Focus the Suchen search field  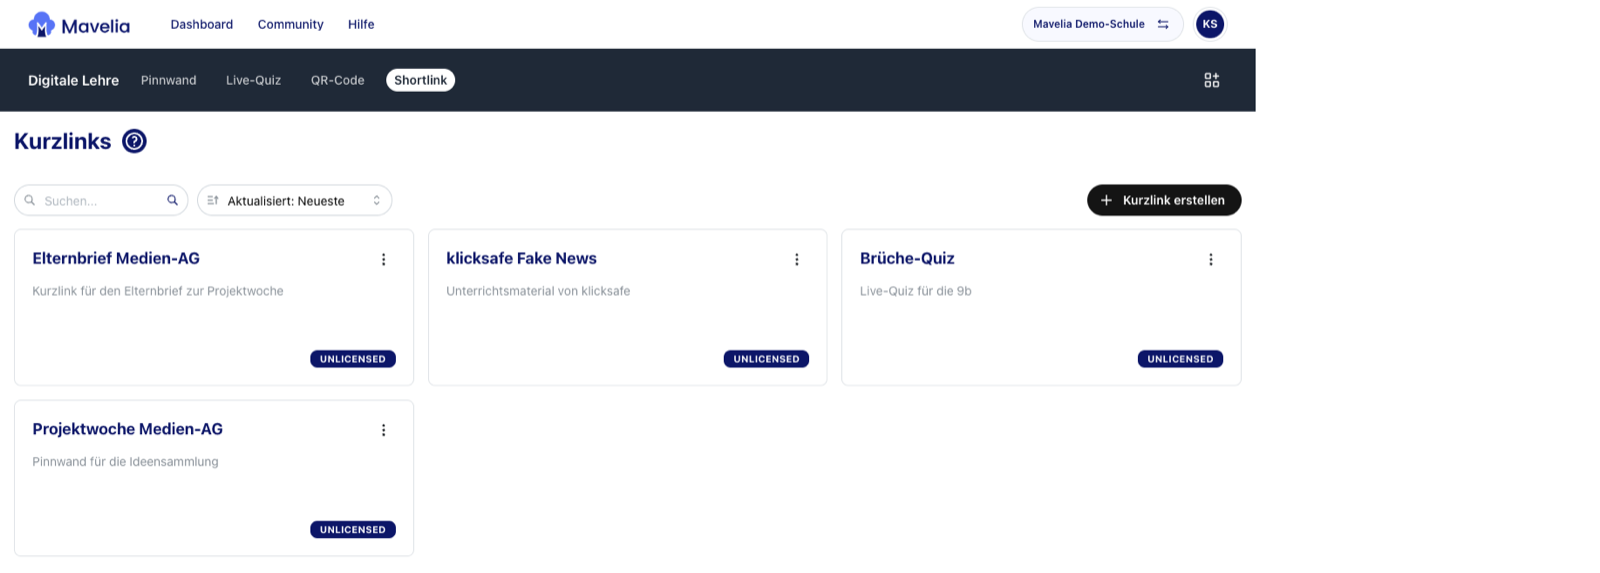pyautogui.click(x=102, y=200)
